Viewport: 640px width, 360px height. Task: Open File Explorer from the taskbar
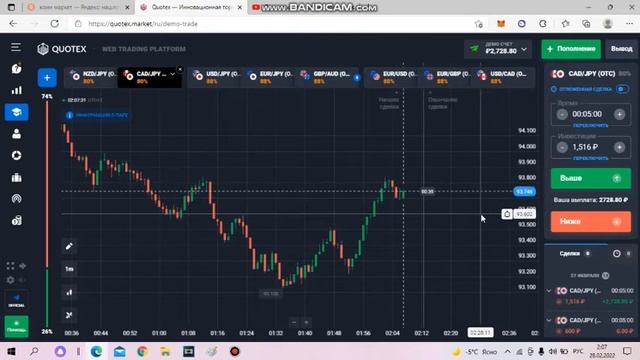(165, 351)
